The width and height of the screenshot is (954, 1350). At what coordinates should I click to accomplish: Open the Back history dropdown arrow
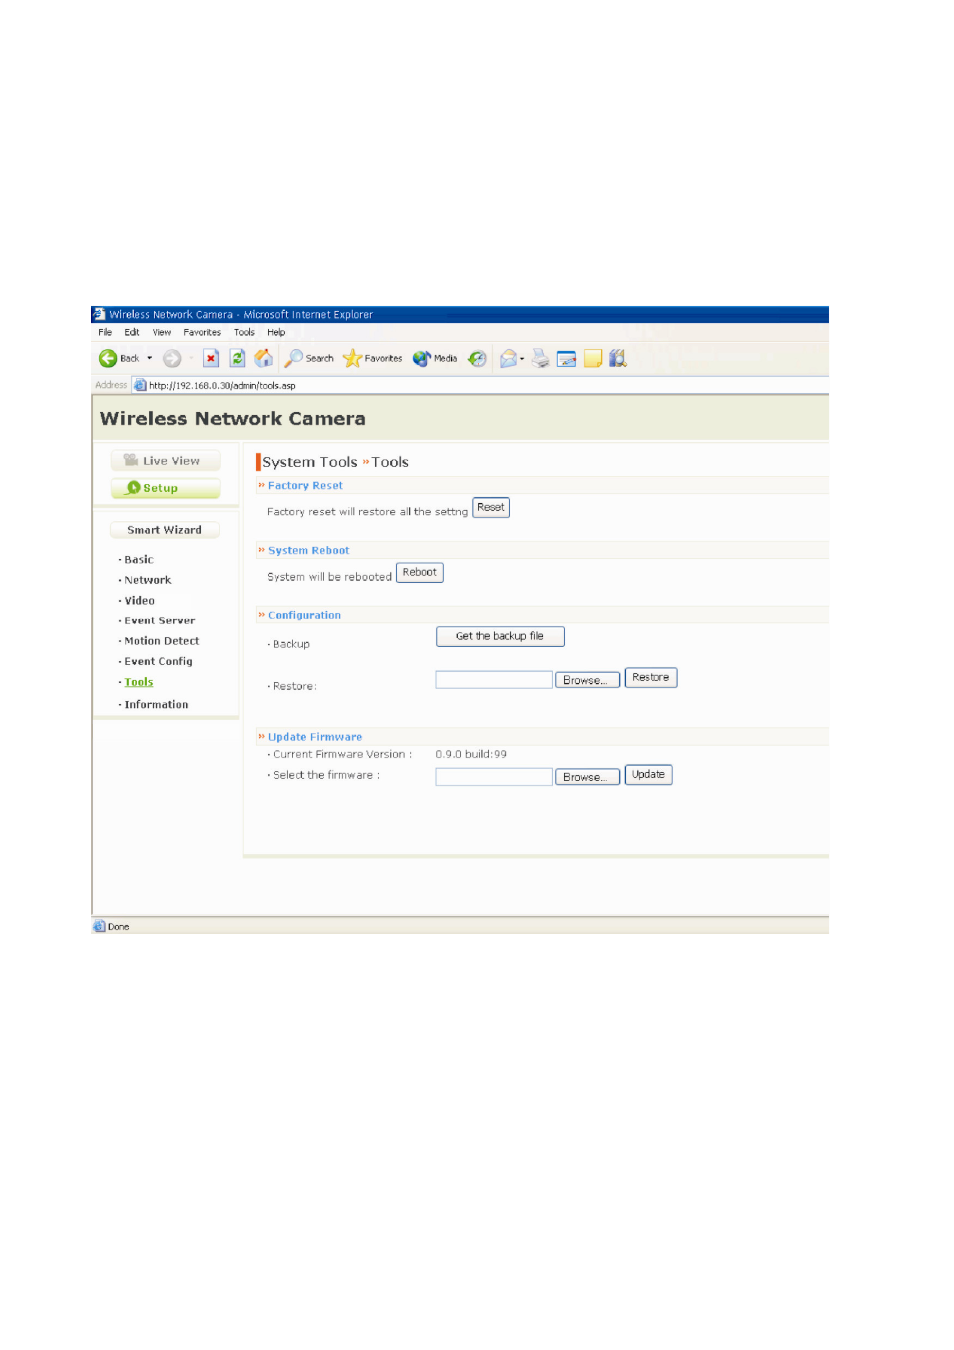pyautogui.click(x=150, y=358)
